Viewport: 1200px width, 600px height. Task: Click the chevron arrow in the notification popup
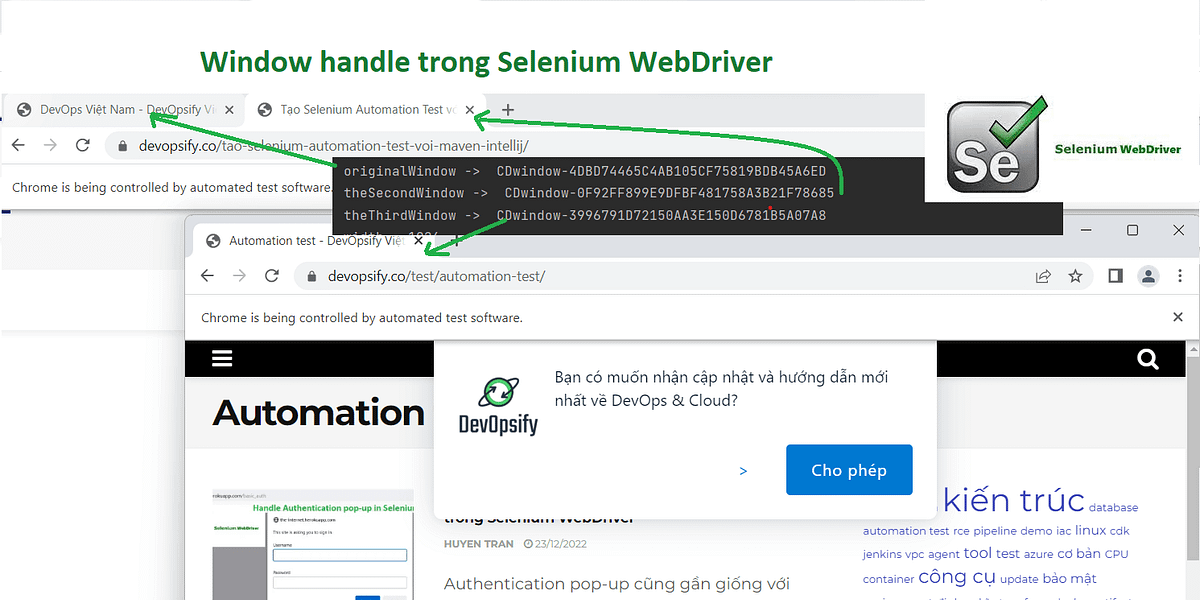[743, 470]
